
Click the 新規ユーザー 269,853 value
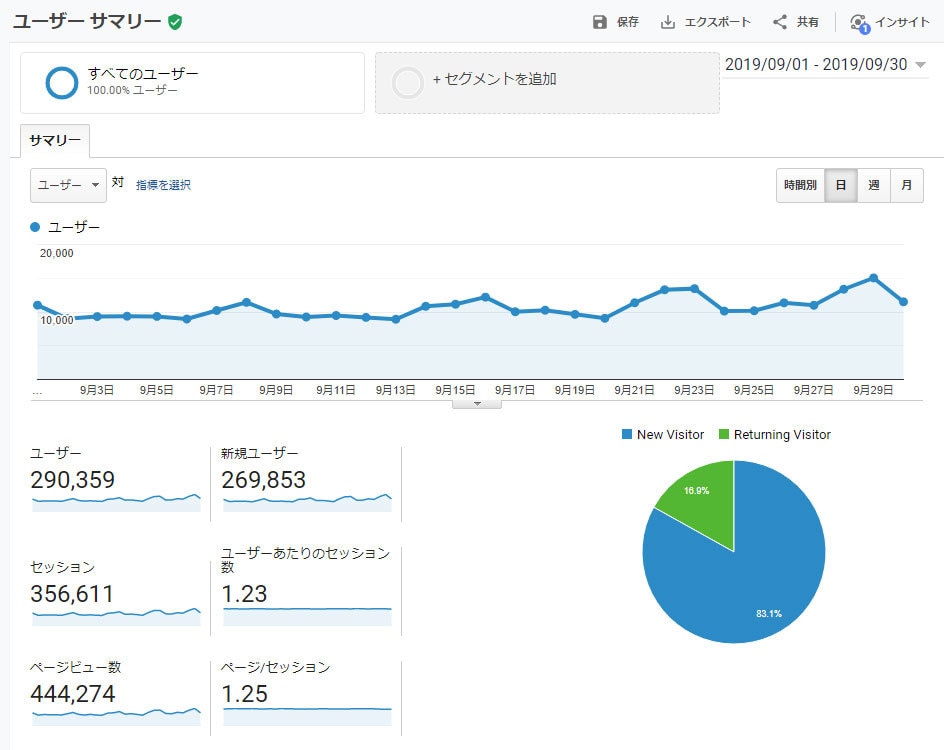263,480
